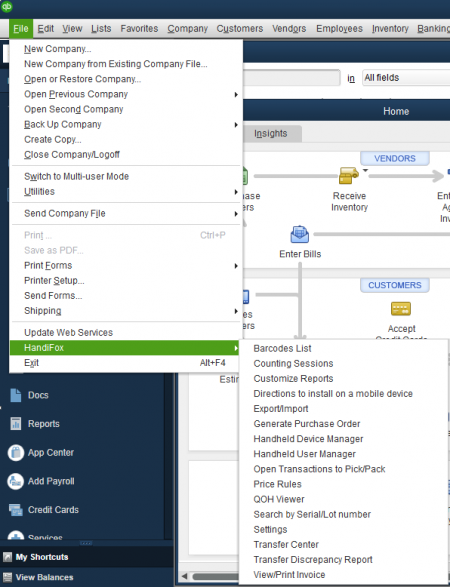Viewport: 450px width, 587px height.
Task: Click the horizontal scrollbar left arrow
Action: pos(184,576)
